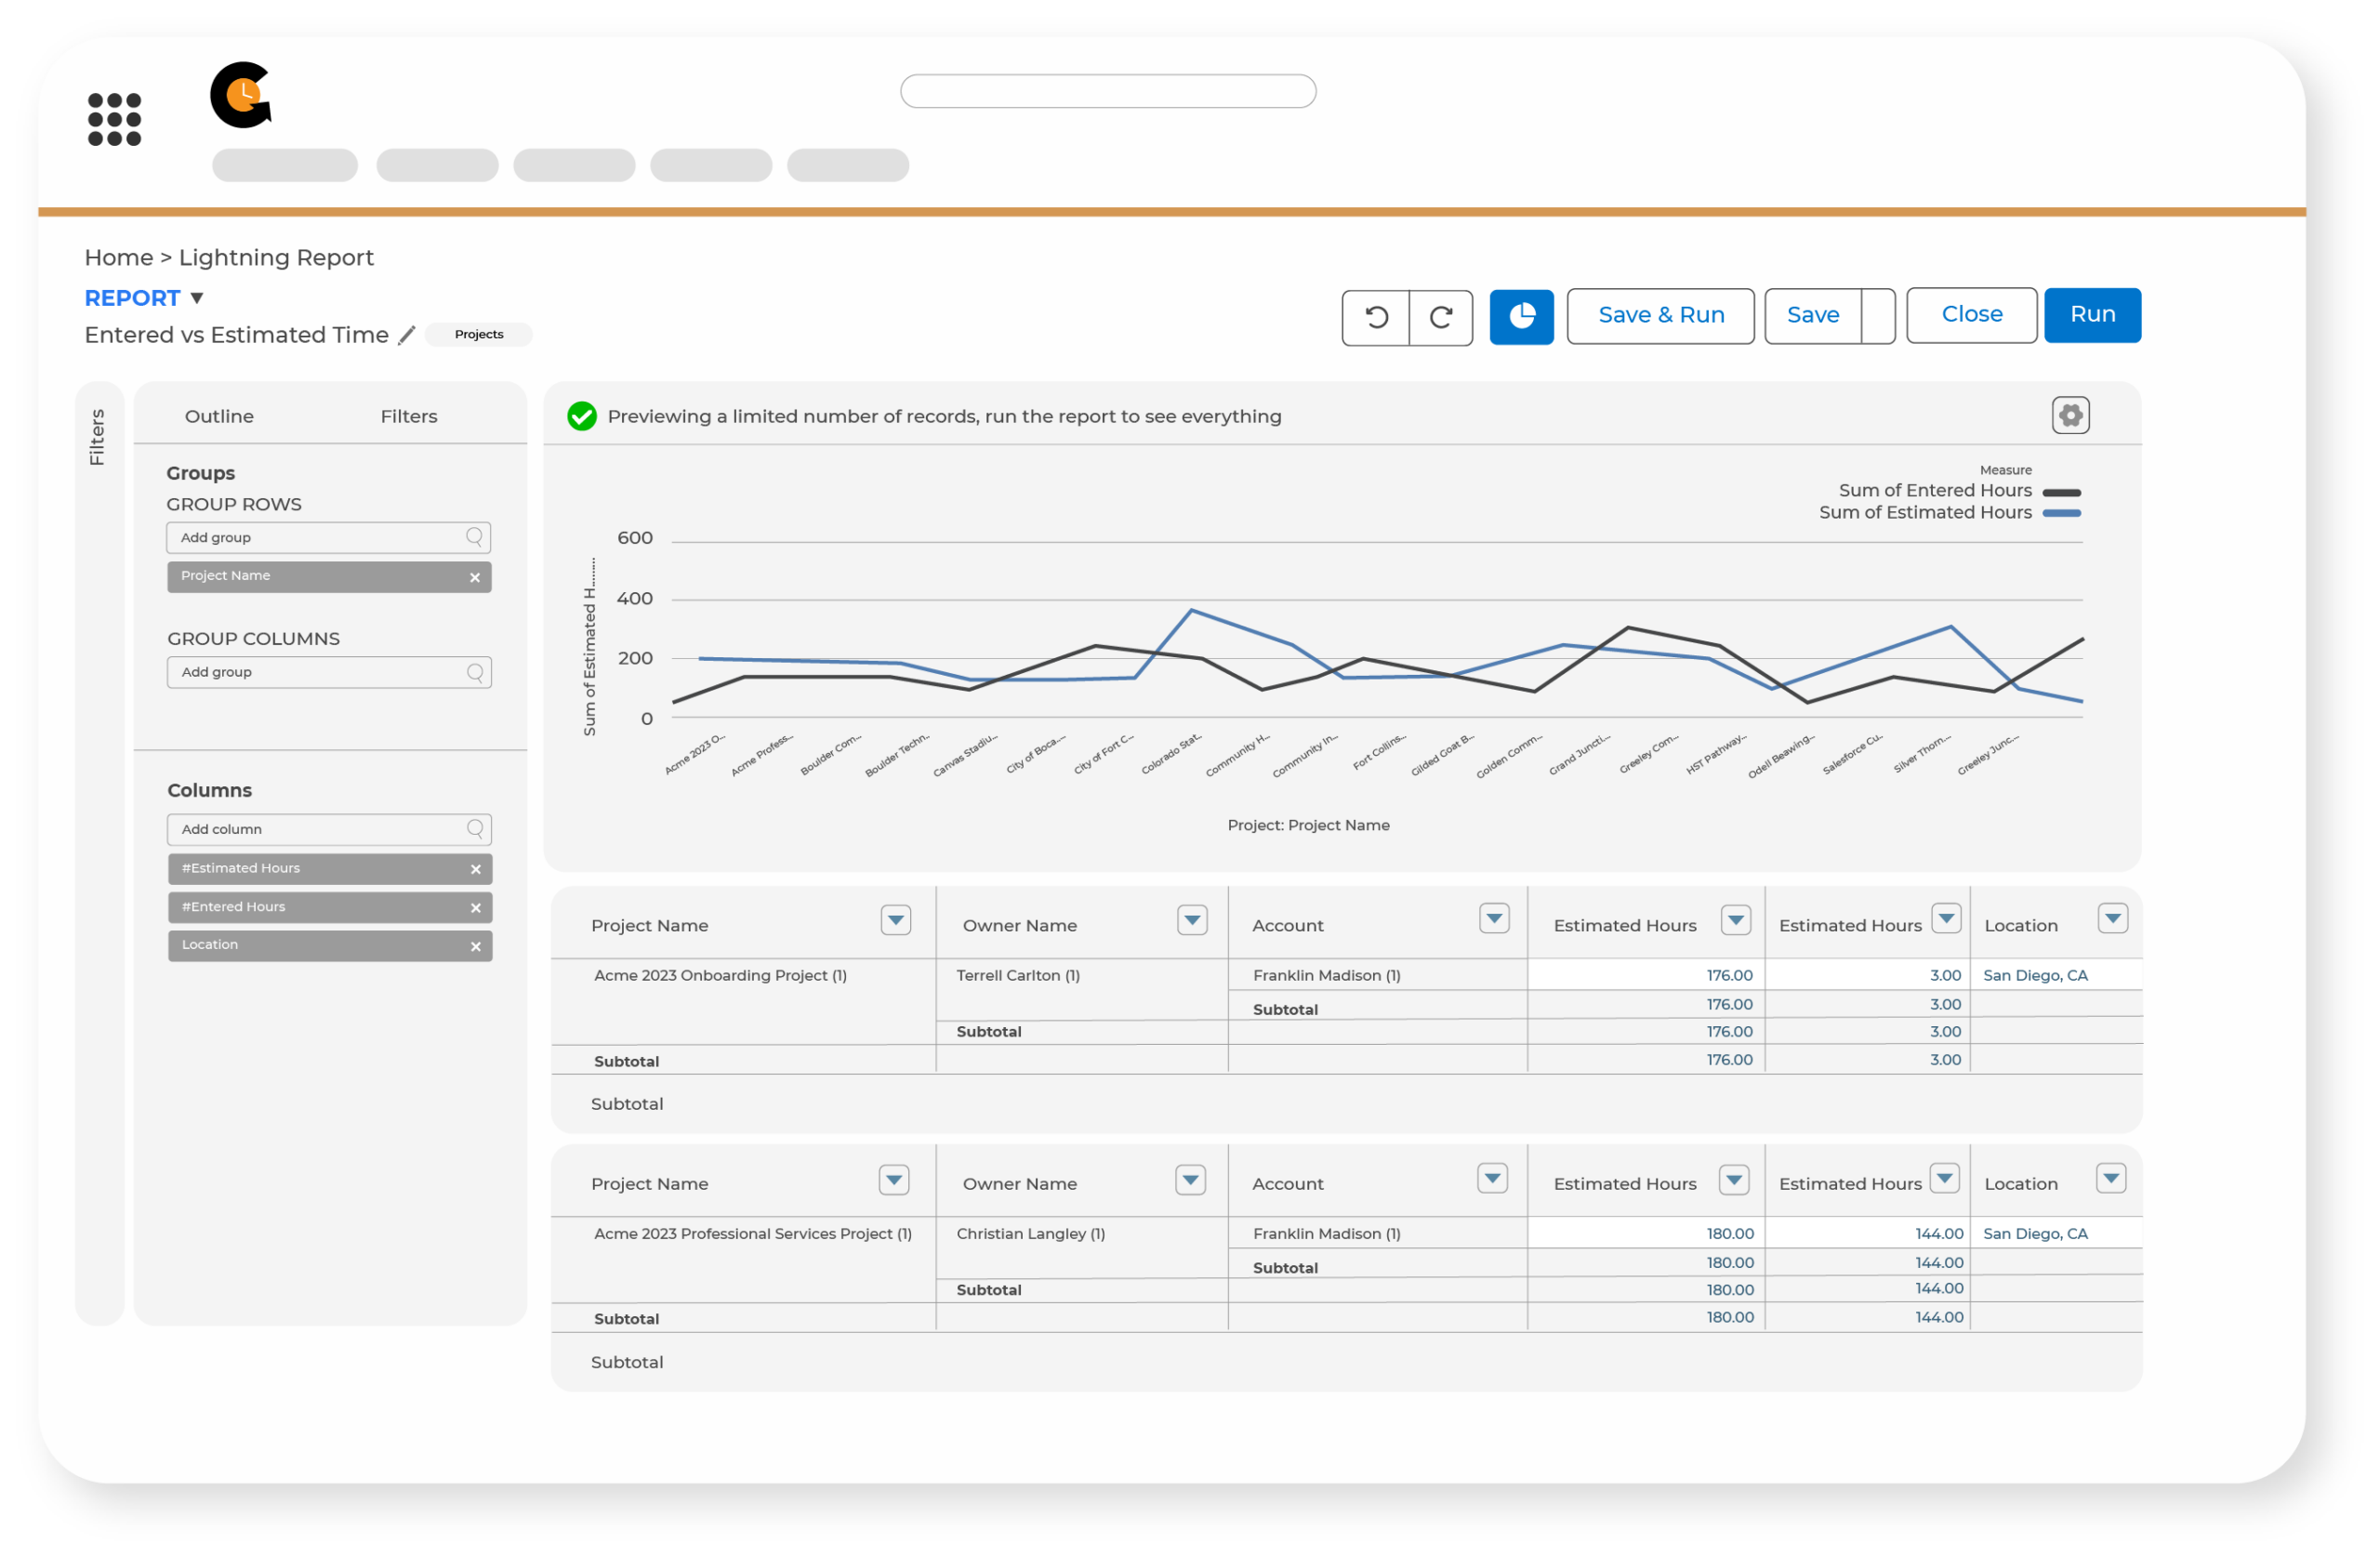Click search icon in Add column field
The image size is (2380, 1557).
pos(476,829)
